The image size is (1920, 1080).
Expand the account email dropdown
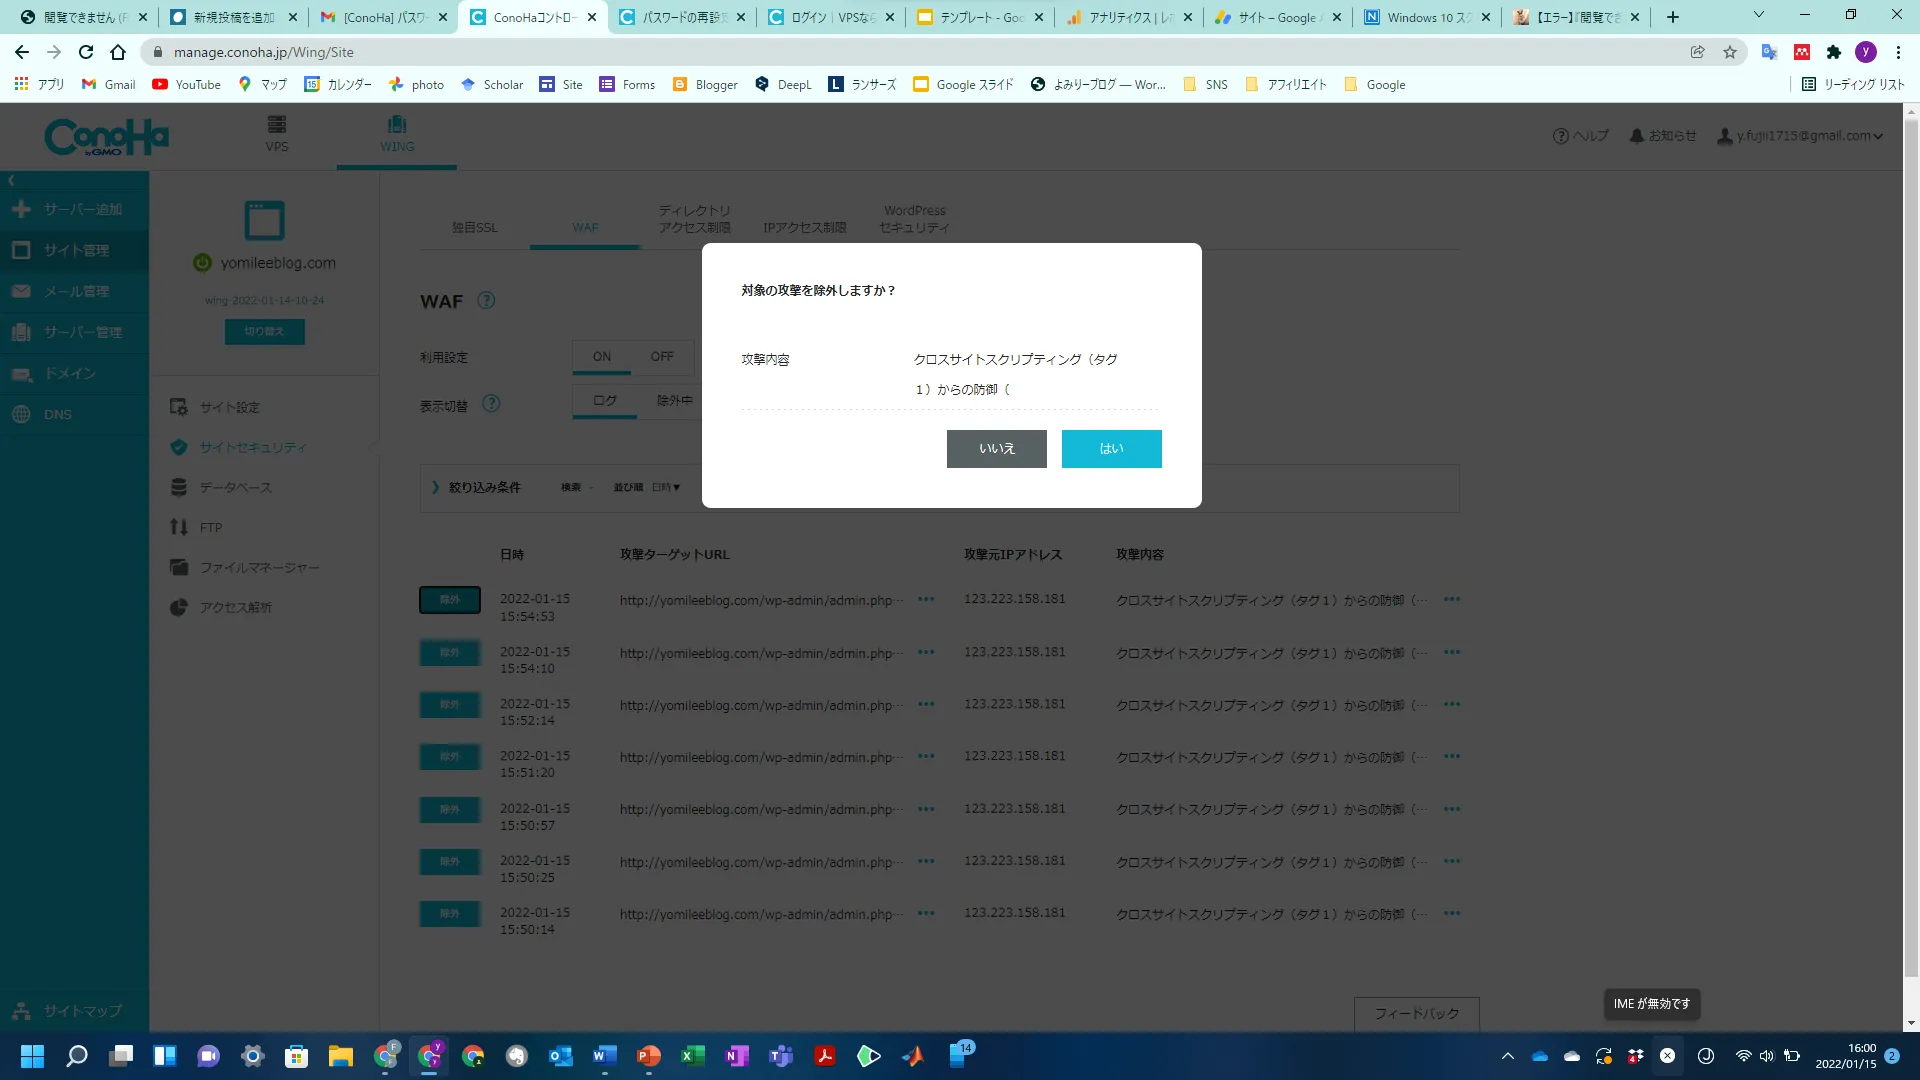point(1800,136)
